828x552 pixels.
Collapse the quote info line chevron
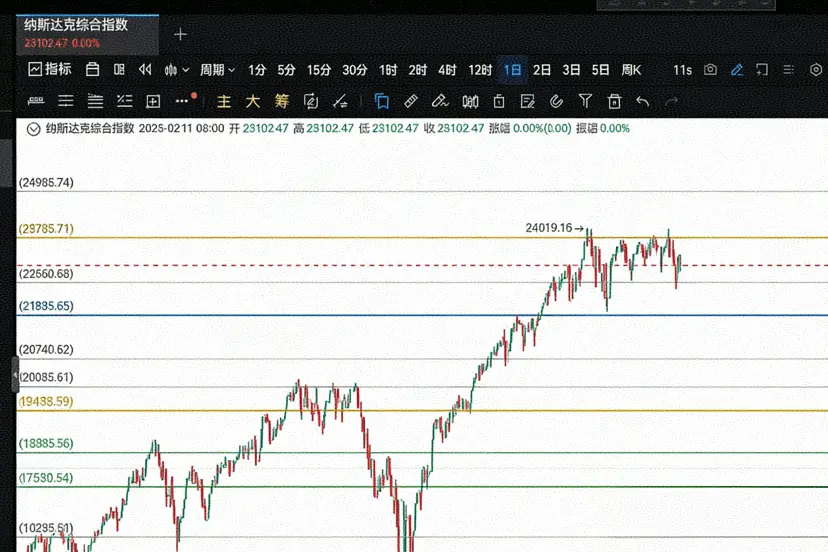(33, 129)
